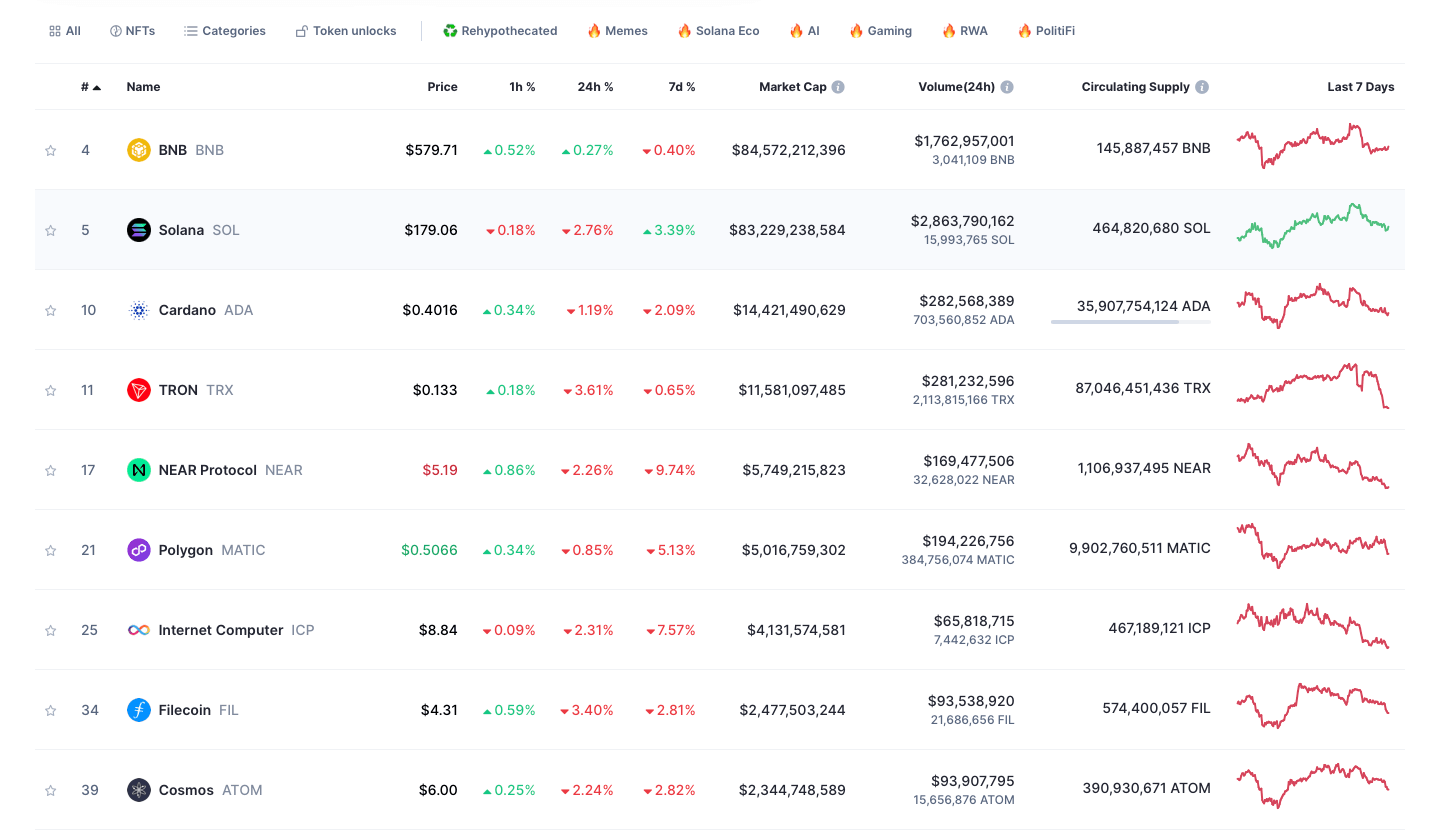The height and width of the screenshot is (837, 1438).
Task: Select the RWA category
Action: (964, 31)
